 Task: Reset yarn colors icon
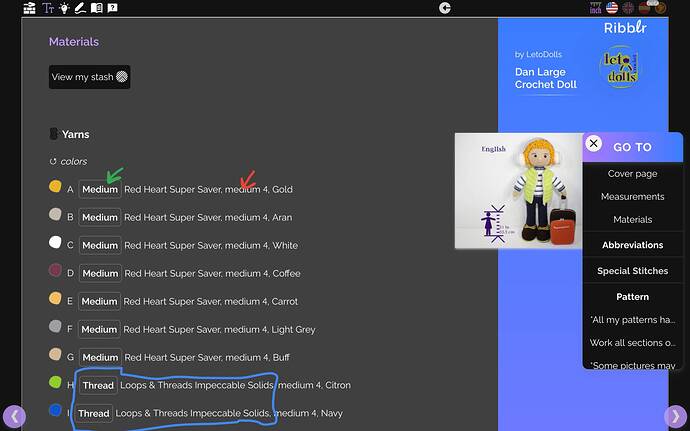click(x=53, y=162)
